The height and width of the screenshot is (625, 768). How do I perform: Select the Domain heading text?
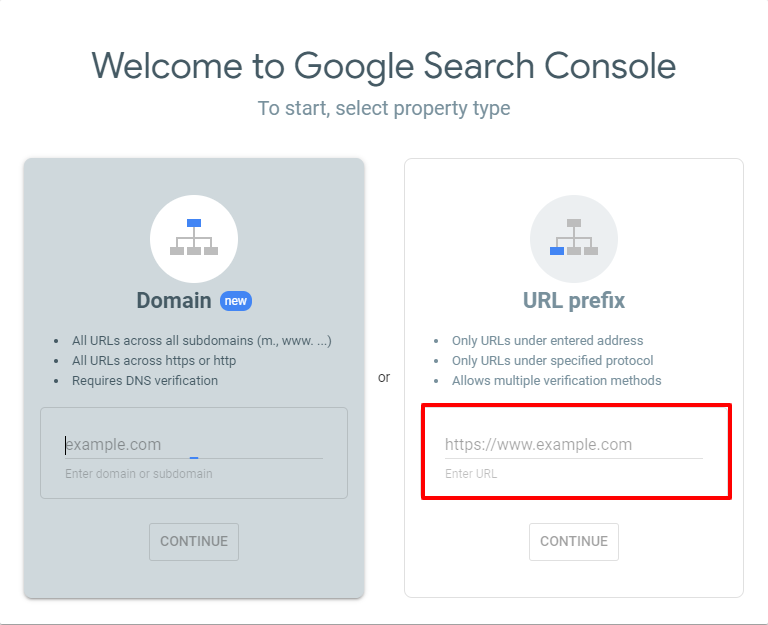pos(174,300)
